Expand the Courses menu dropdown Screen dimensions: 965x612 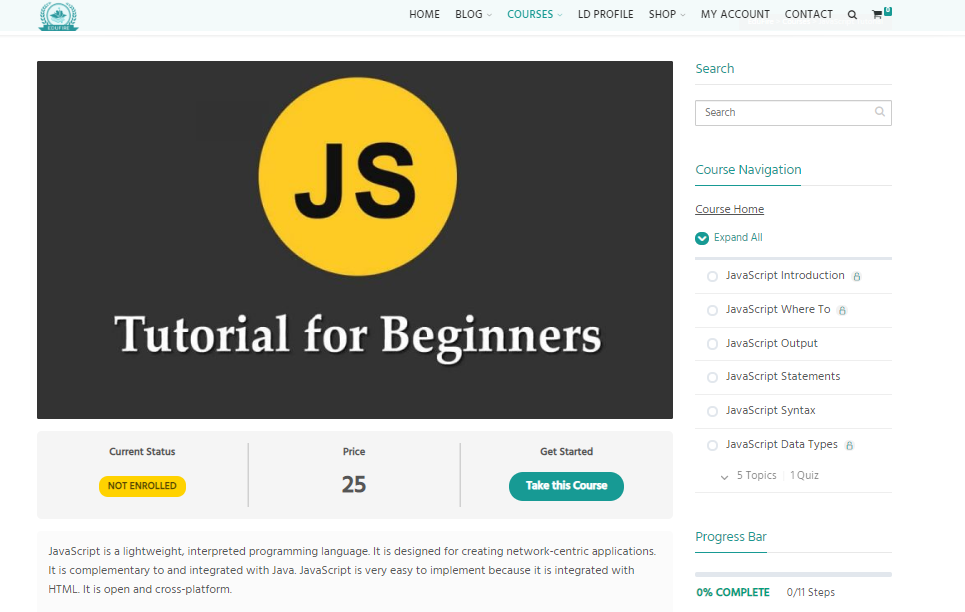[x=560, y=15]
